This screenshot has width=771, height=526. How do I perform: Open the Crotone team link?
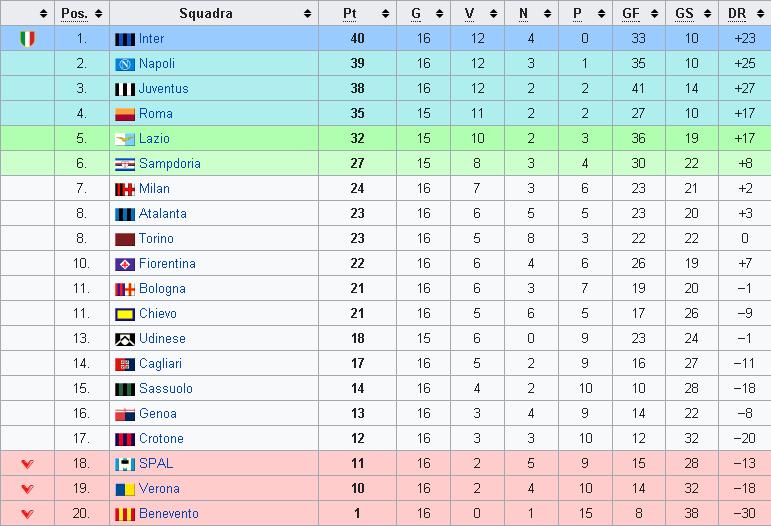pyautogui.click(x=161, y=438)
